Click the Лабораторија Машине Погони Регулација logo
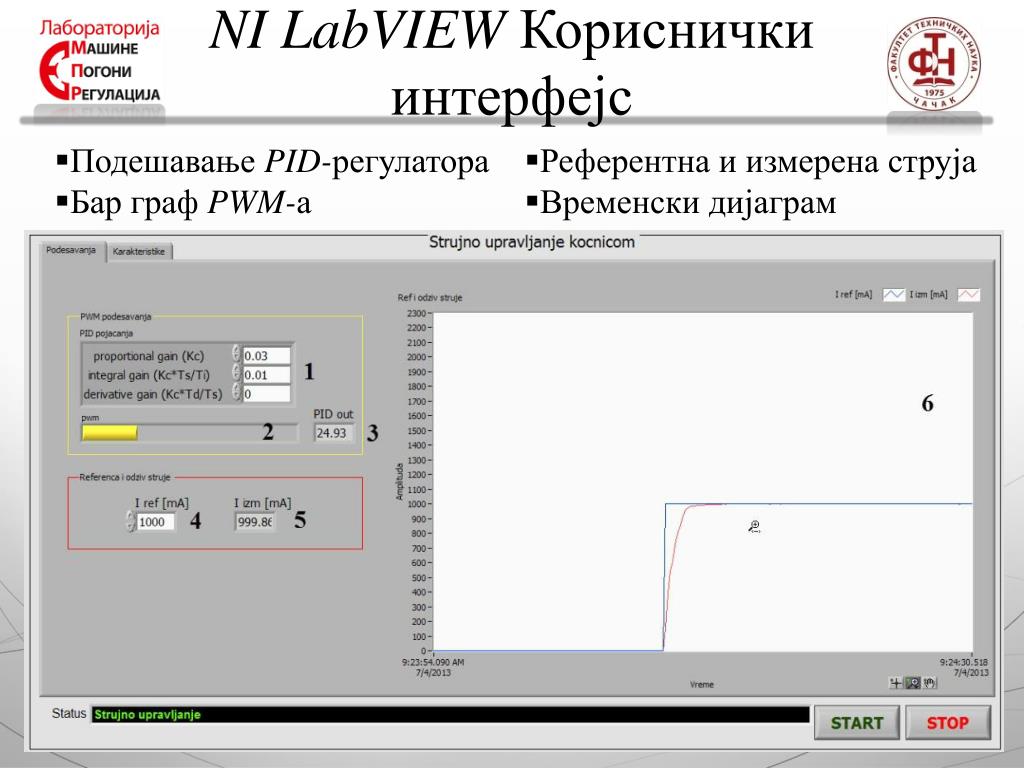Viewport: 1024px width, 768px height. point(99,62)
